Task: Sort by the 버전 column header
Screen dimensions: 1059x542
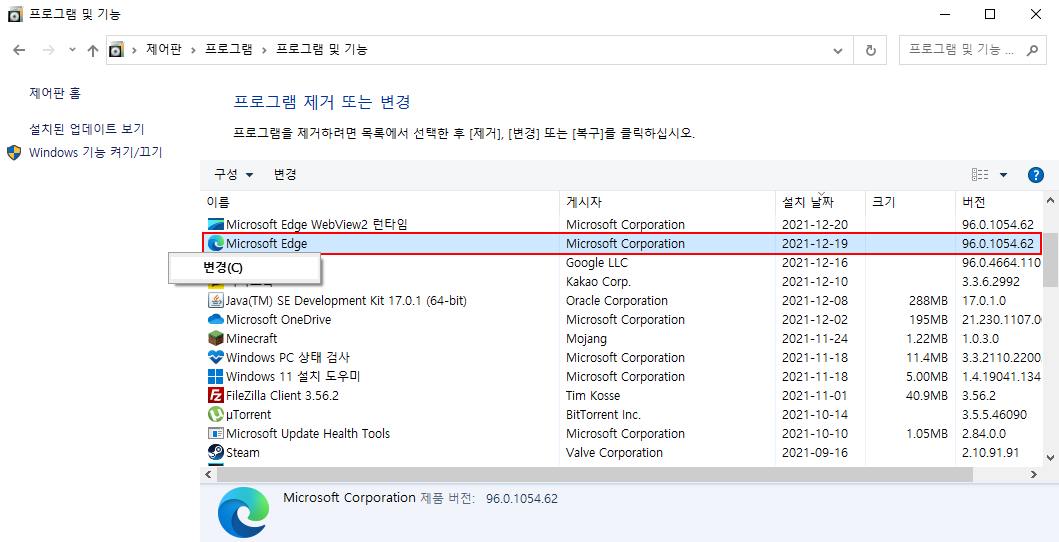Action: [1000, 202]
